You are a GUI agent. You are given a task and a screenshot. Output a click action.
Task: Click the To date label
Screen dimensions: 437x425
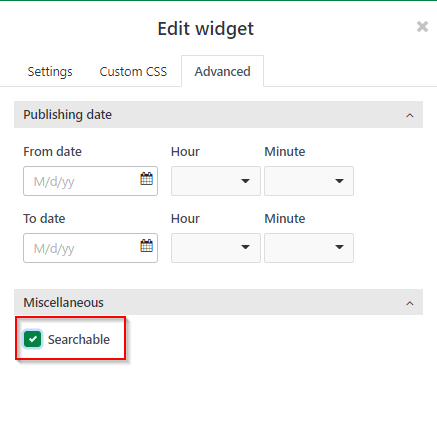[x=44, y=219]
